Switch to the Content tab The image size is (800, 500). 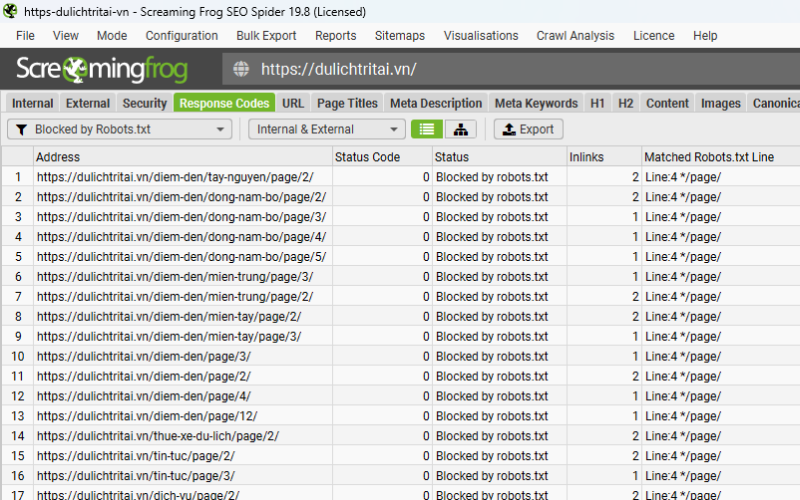[667, 103]
